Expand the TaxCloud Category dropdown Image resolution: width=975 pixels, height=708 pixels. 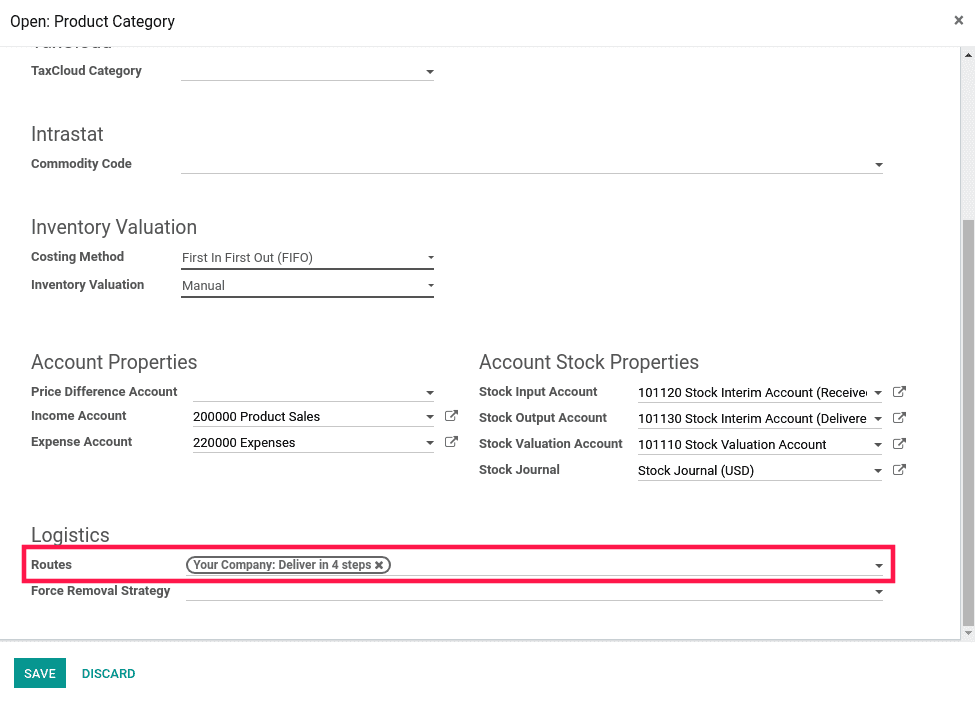pos(430,72)
